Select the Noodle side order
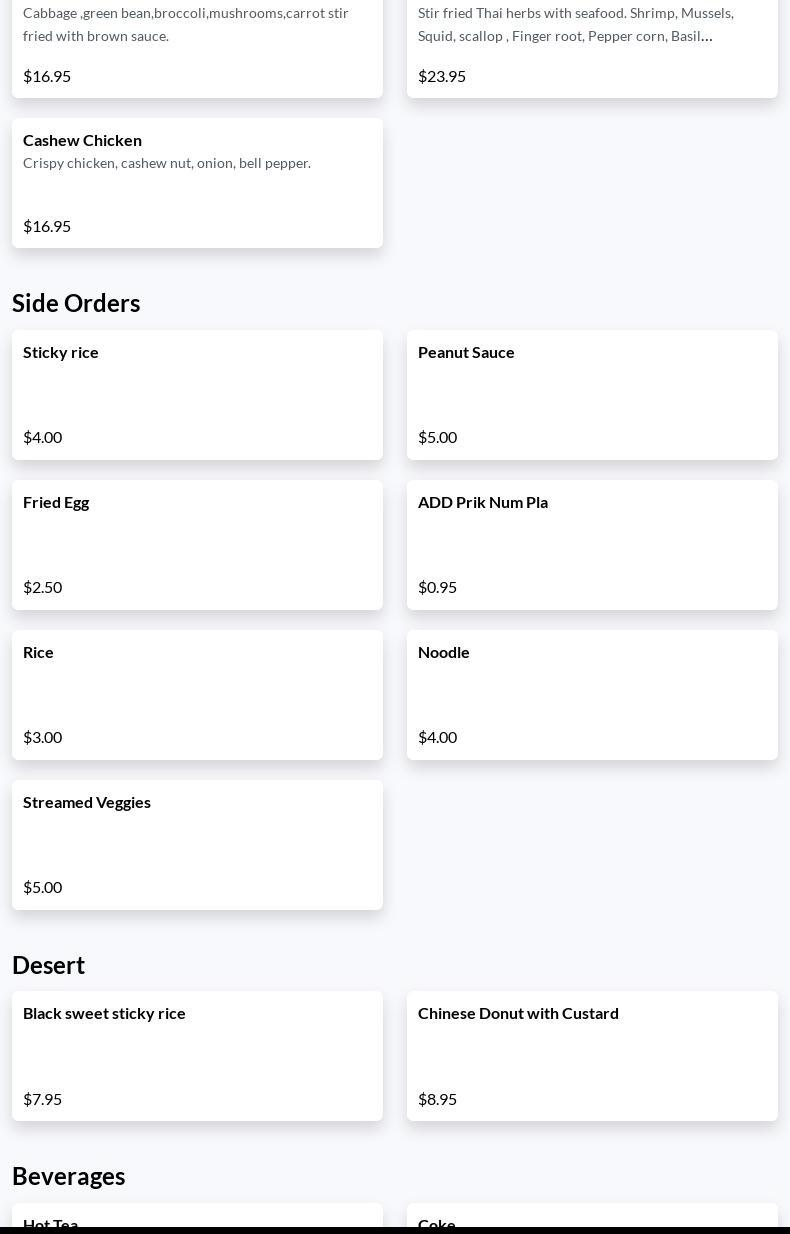The height and width of the screenshot is (1234, 790). tap(592, 694)
